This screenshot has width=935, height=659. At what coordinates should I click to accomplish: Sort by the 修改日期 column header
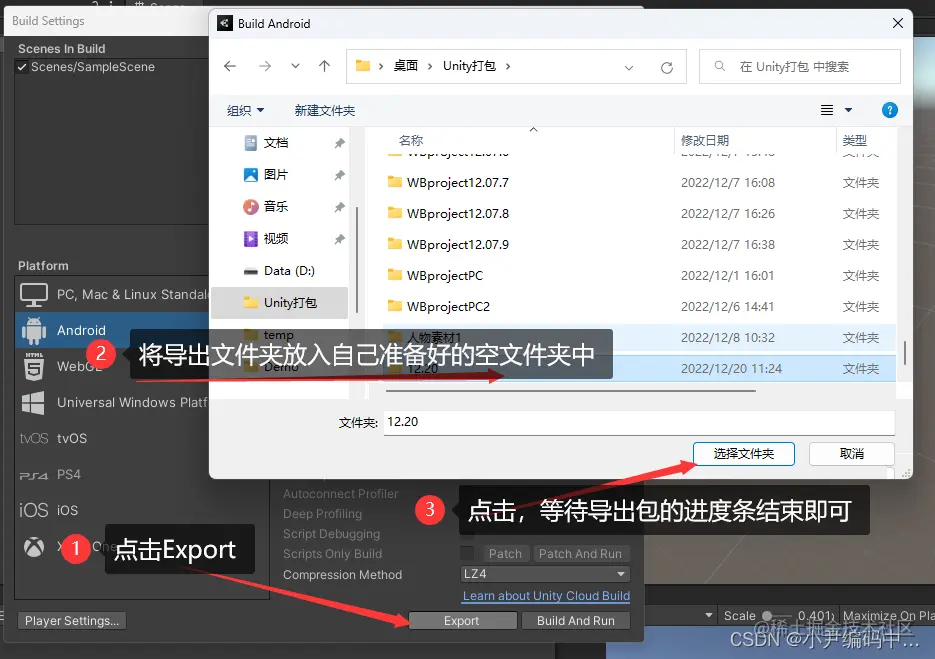705,141
